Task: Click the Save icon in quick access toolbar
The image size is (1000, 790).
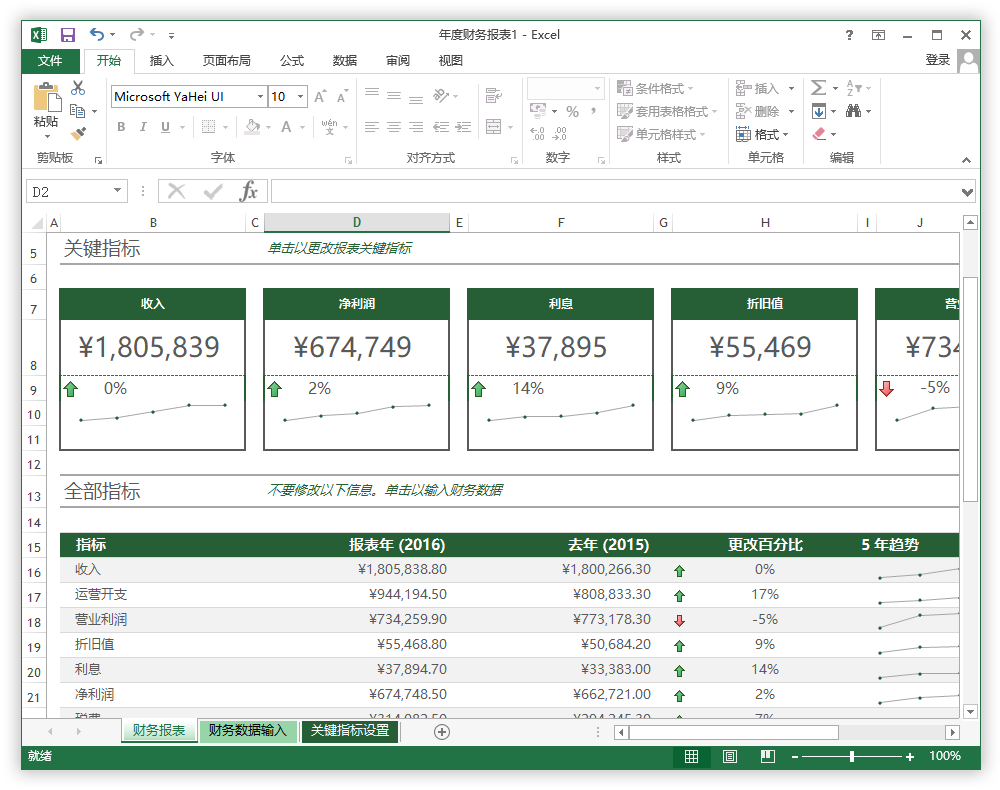Action: (68, 34)
